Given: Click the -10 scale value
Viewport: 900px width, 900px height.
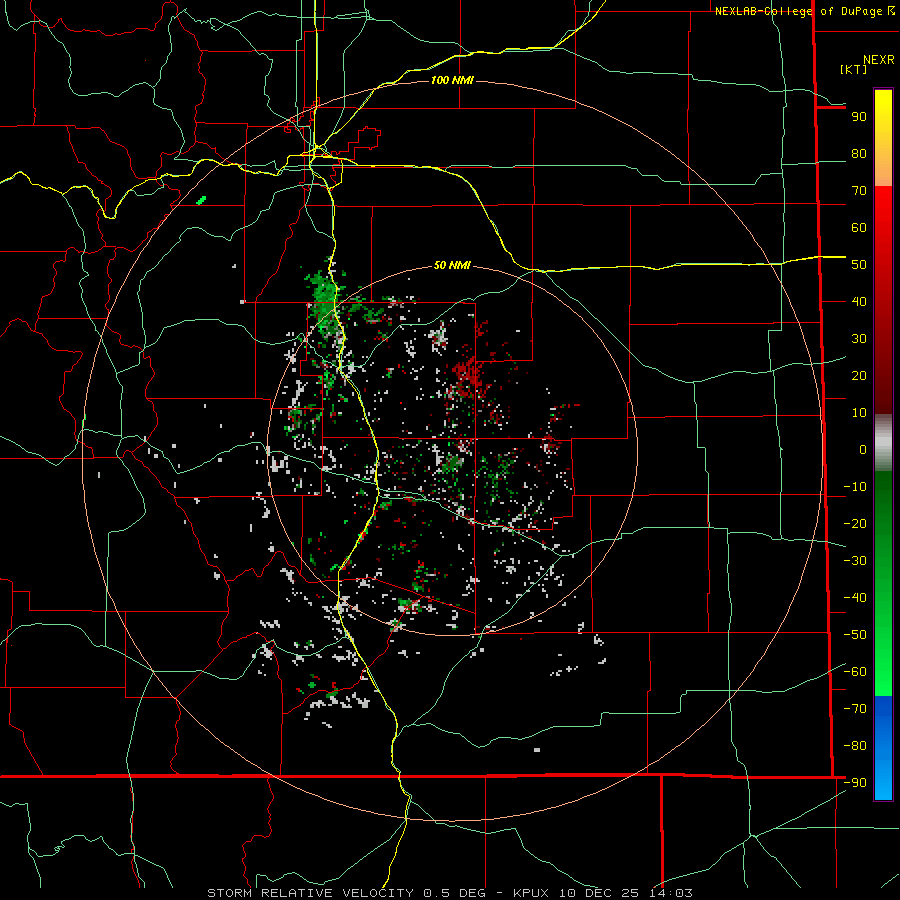Looking at the screenshot, I should click(x=855, y=487).
